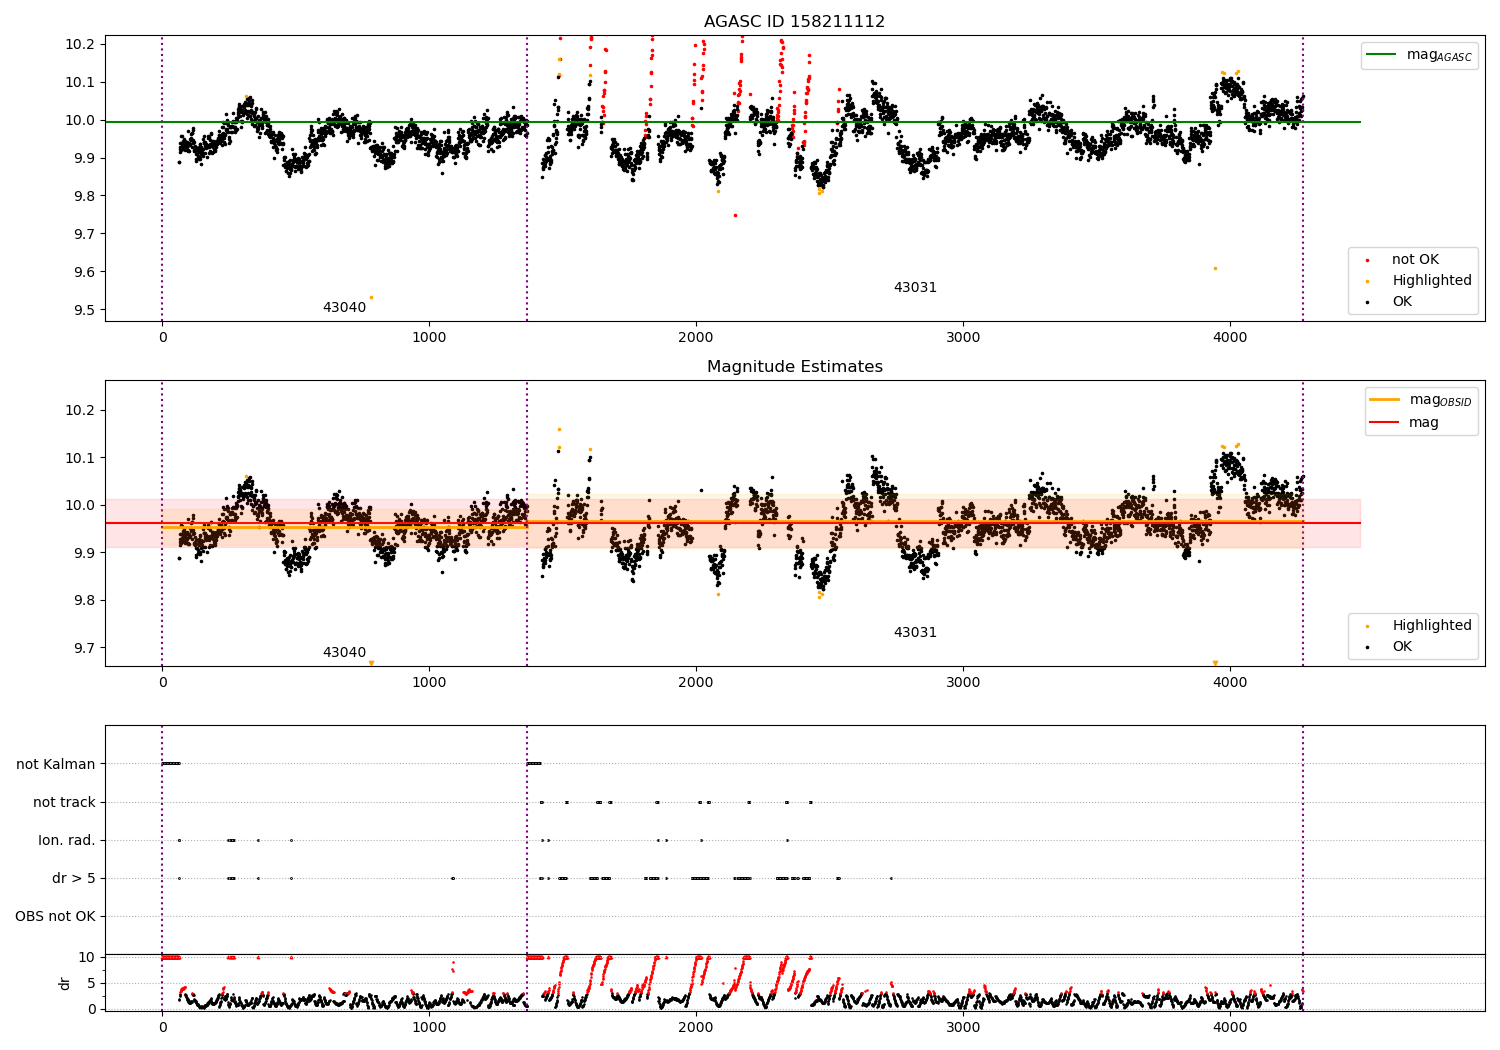Click the 3000 x-tick beneath the Magnitude Estimates plot
Image resolution: width=1500 pixels, height=1050 pixels.
963,682
